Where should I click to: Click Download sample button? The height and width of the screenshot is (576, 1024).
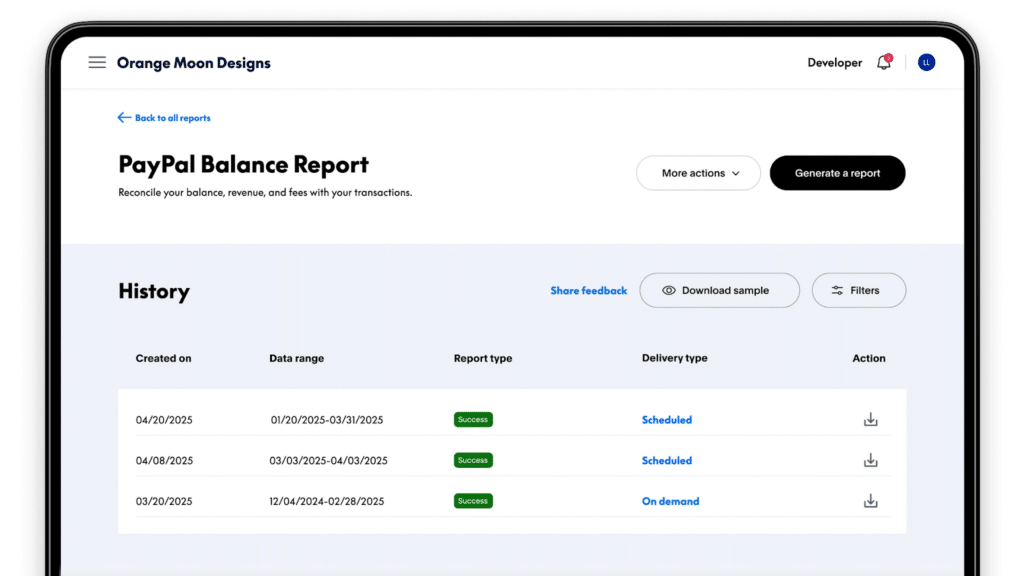[x=719, y=290]
